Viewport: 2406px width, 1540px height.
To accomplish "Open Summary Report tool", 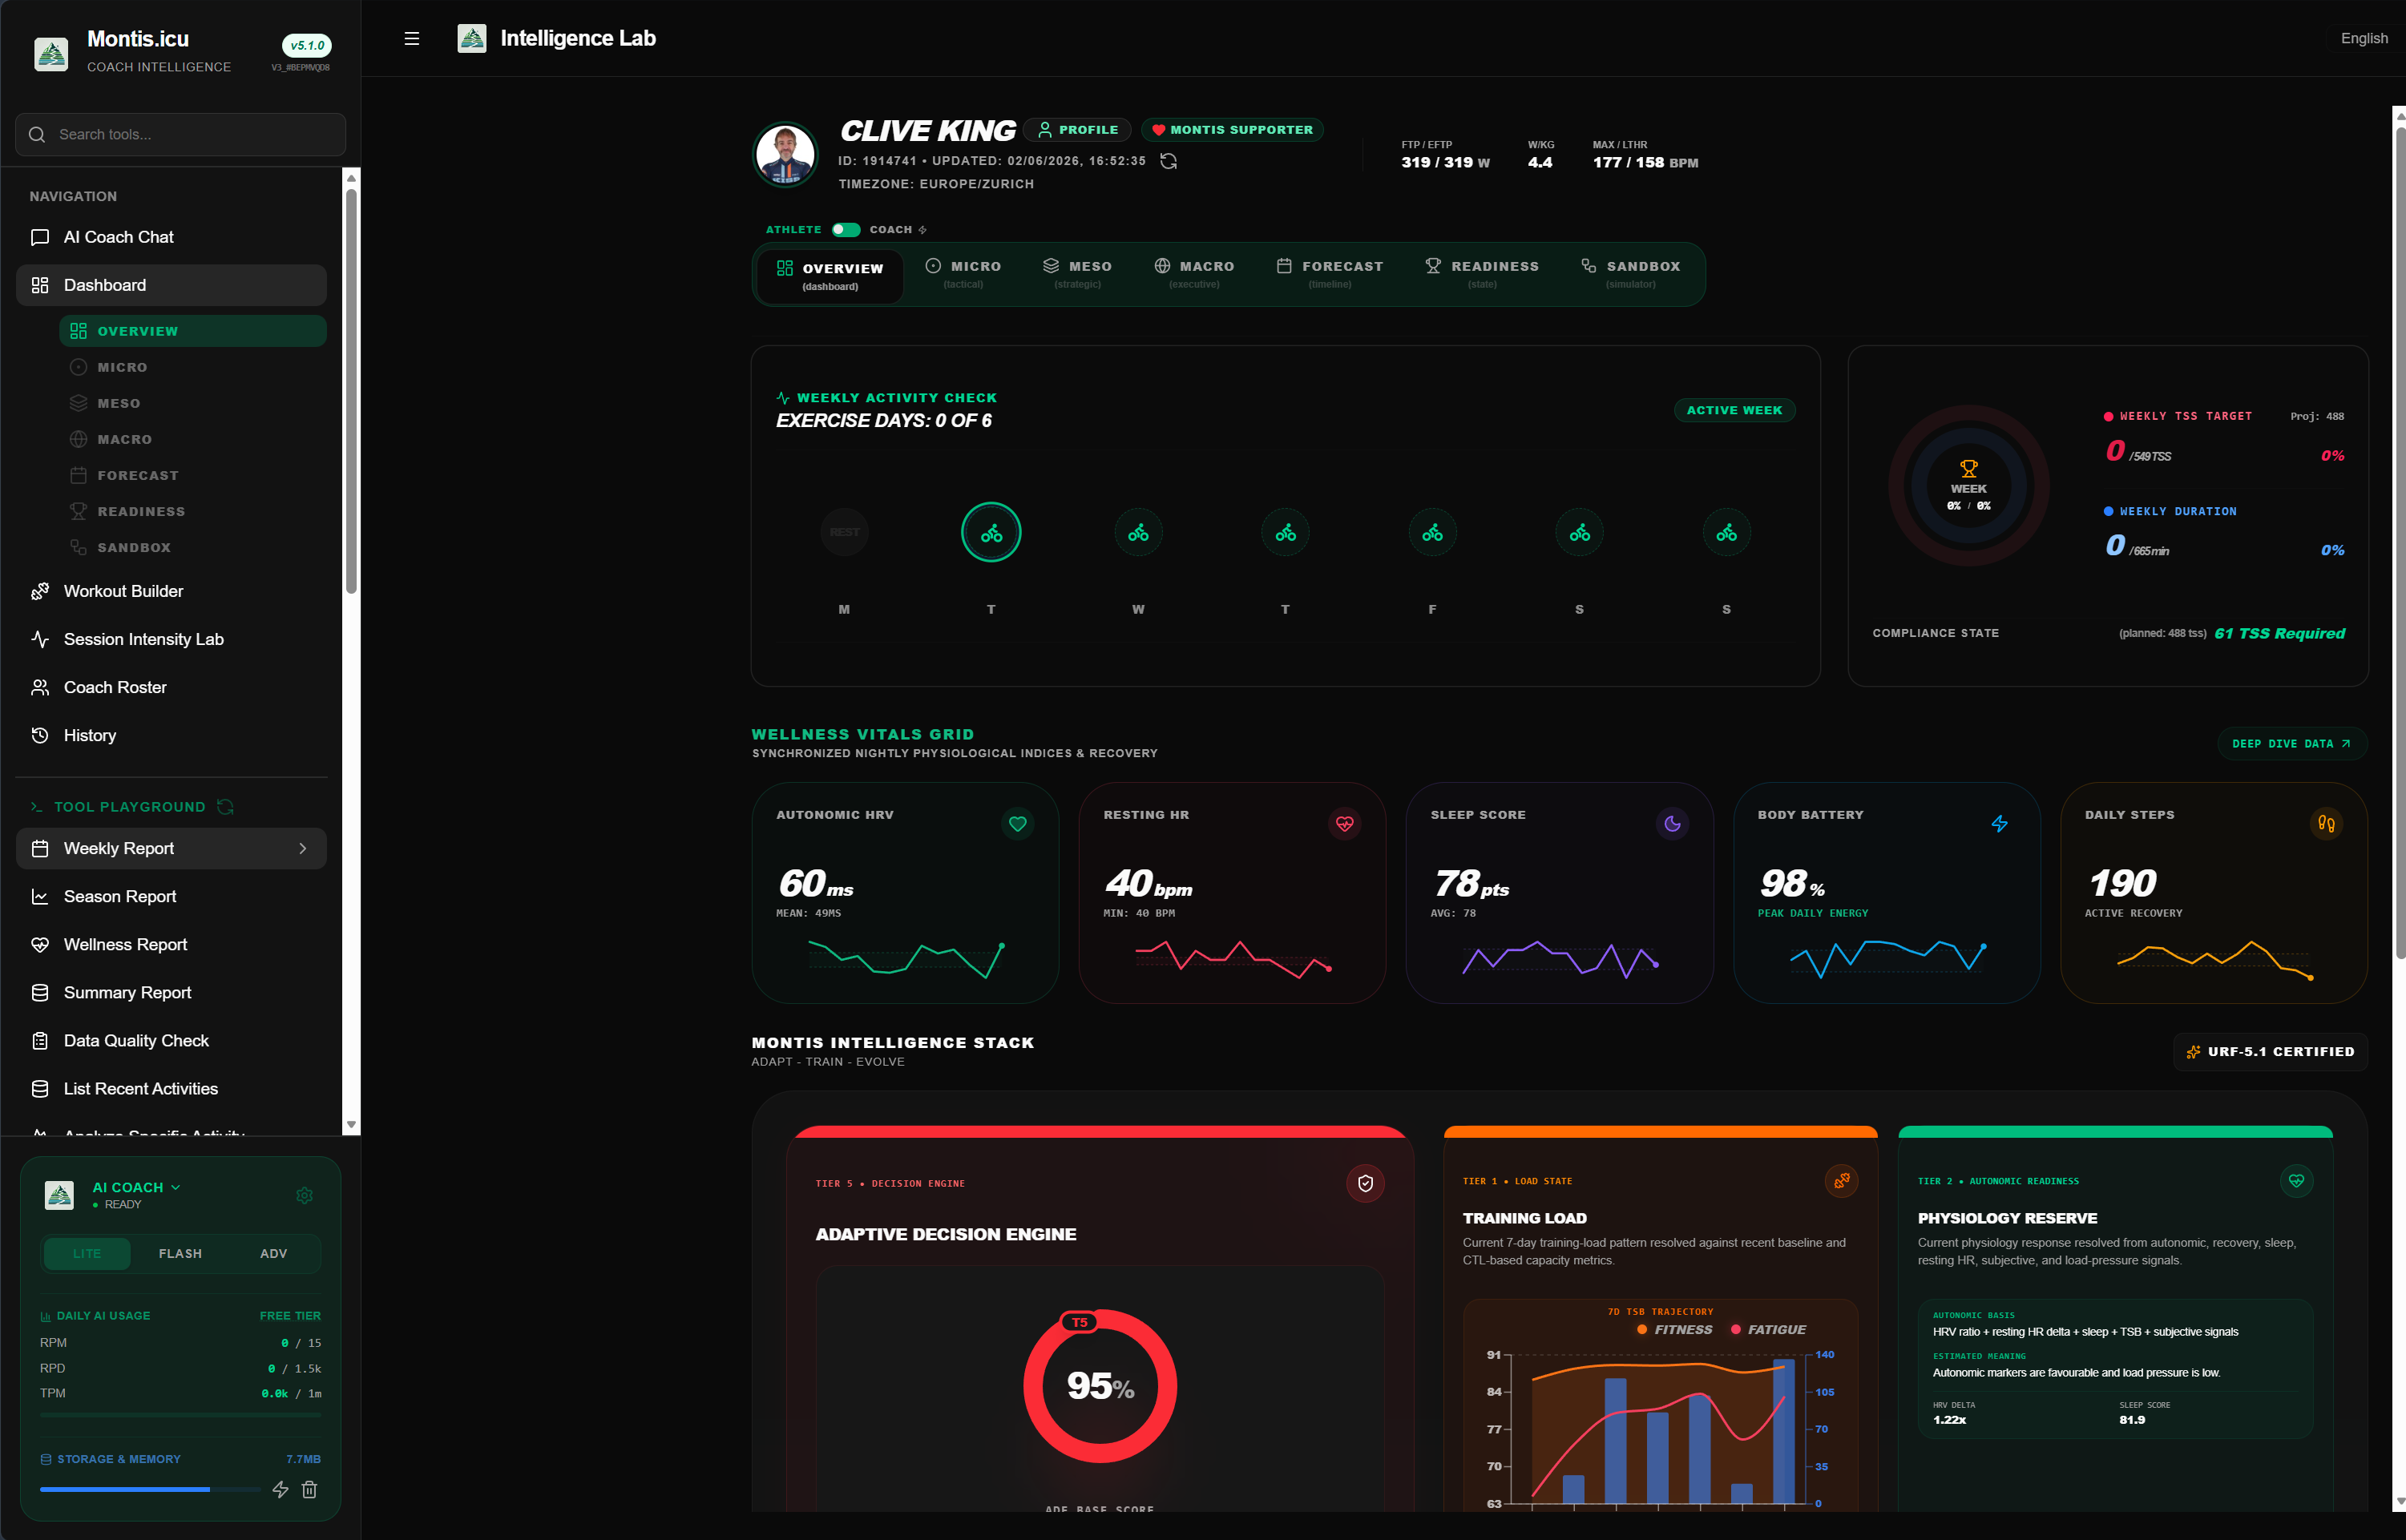I will pyautogui.click(x=171, y=992).
